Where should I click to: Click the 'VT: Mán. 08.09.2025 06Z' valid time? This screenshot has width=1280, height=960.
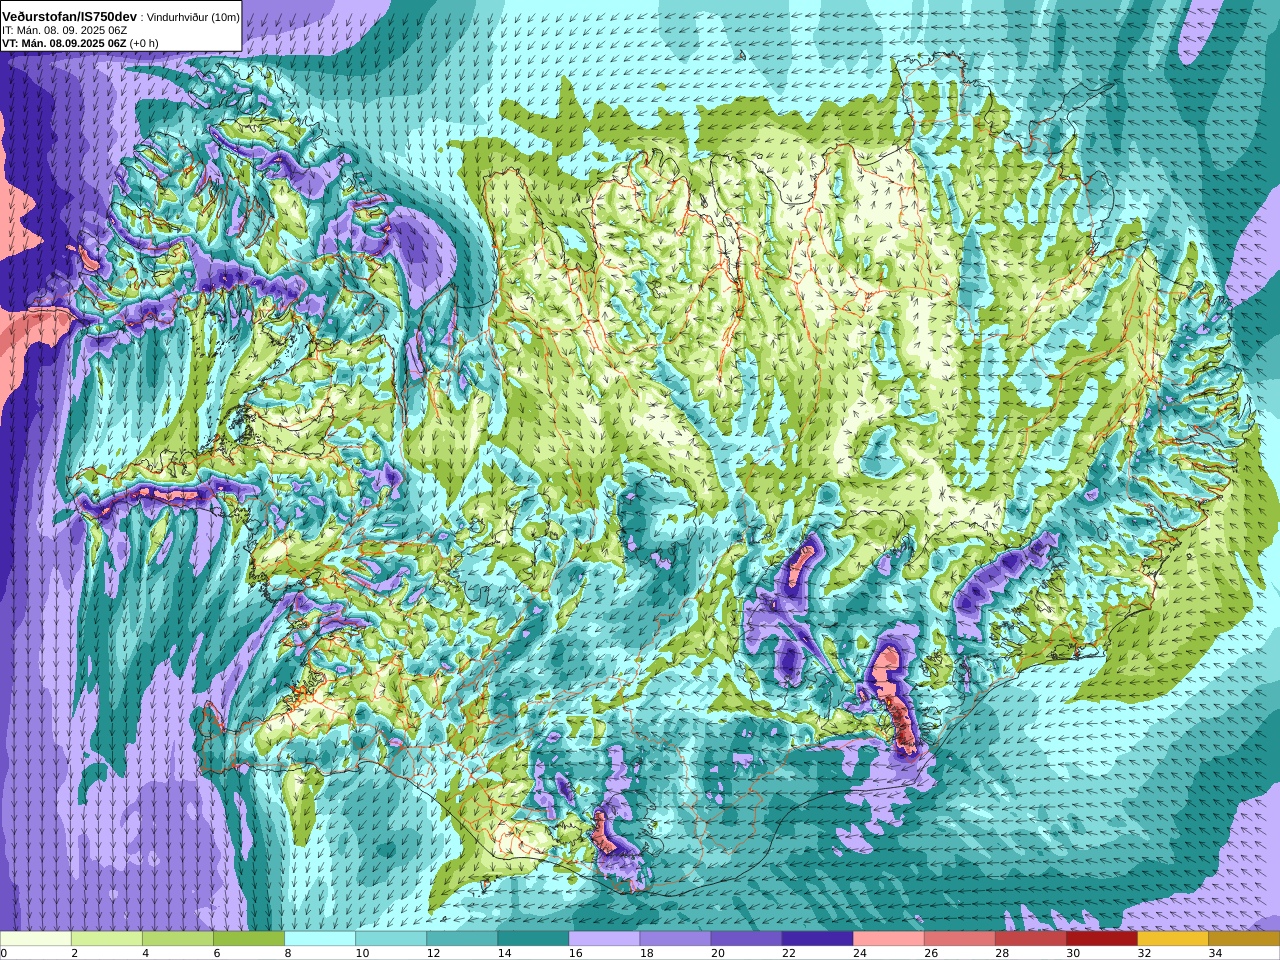click(64, 44)
